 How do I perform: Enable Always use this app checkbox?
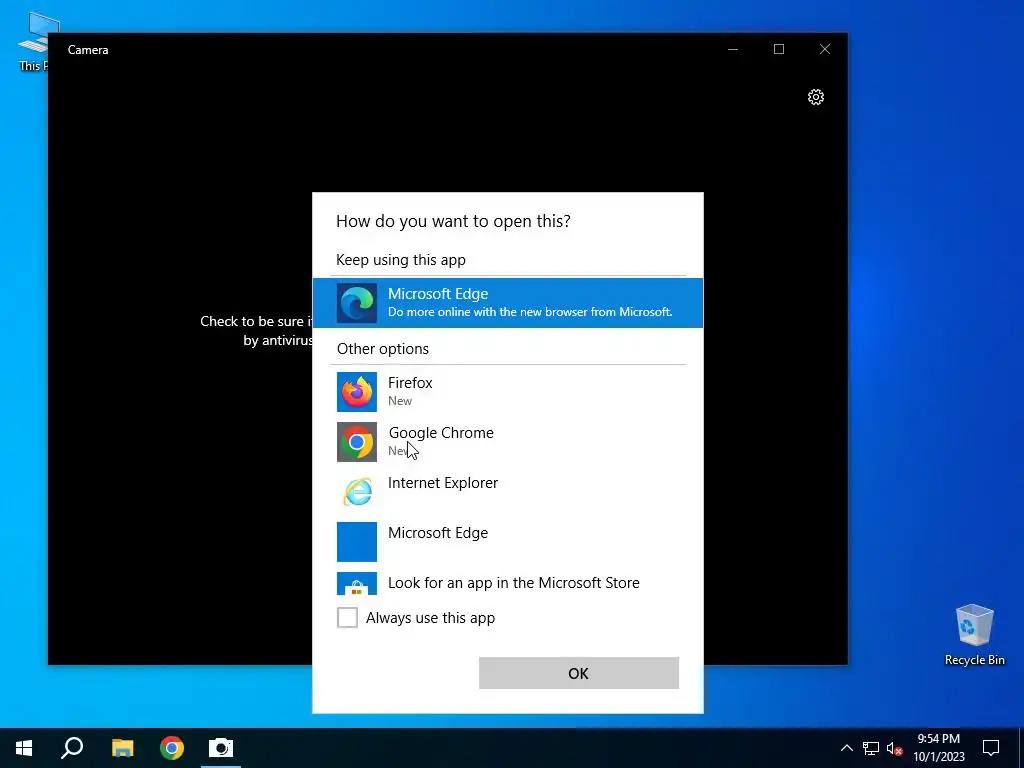coord(347,617)
